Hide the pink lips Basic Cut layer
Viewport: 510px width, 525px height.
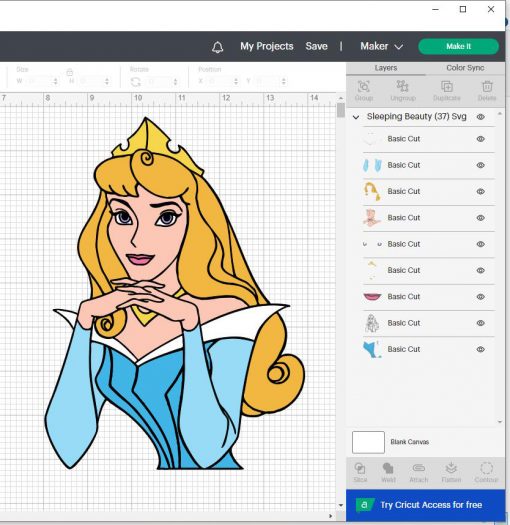click(481, 297)
